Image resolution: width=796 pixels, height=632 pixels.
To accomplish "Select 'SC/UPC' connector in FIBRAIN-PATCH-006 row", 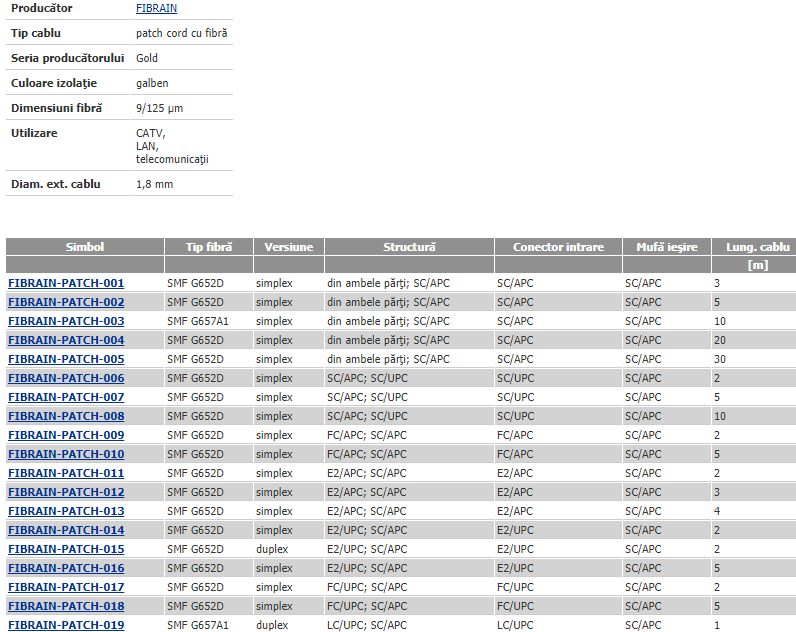I will (x=516, y=378).
